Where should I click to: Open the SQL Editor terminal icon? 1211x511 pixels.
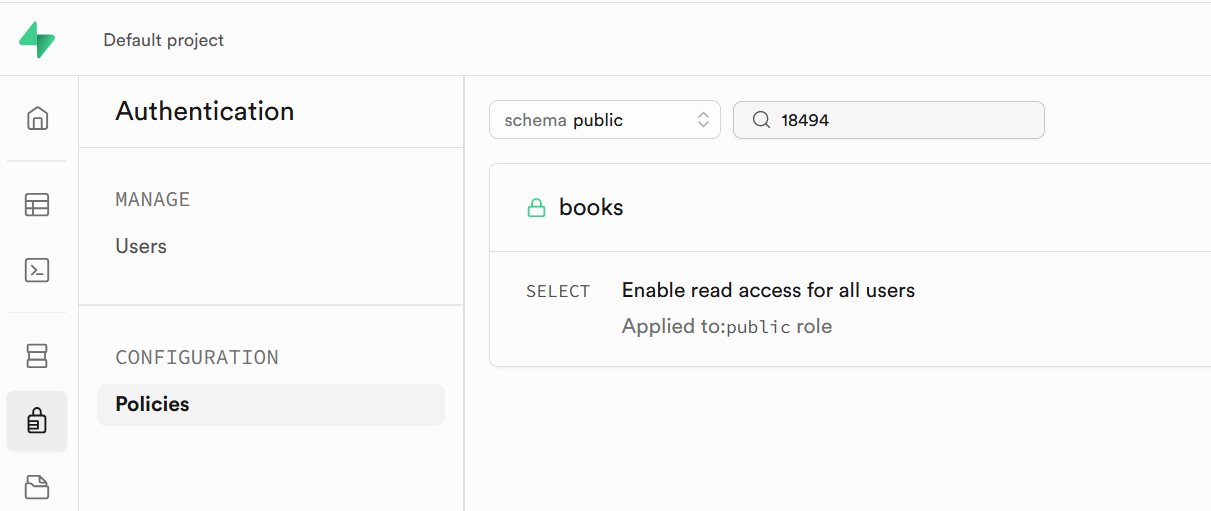coord(37,270)
